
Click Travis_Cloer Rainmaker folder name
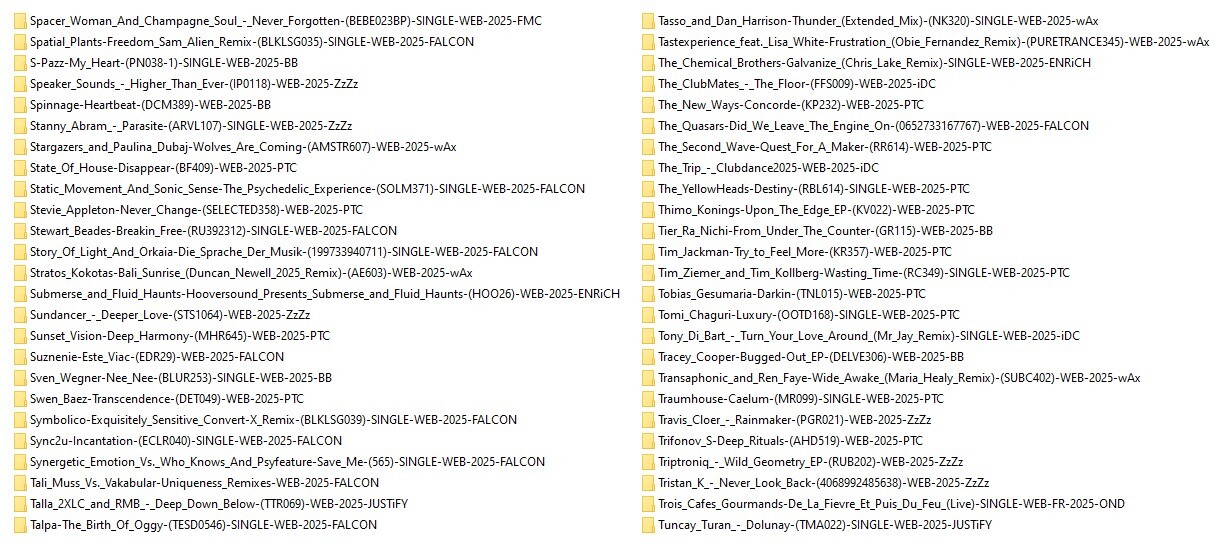(x=795, y=419)
